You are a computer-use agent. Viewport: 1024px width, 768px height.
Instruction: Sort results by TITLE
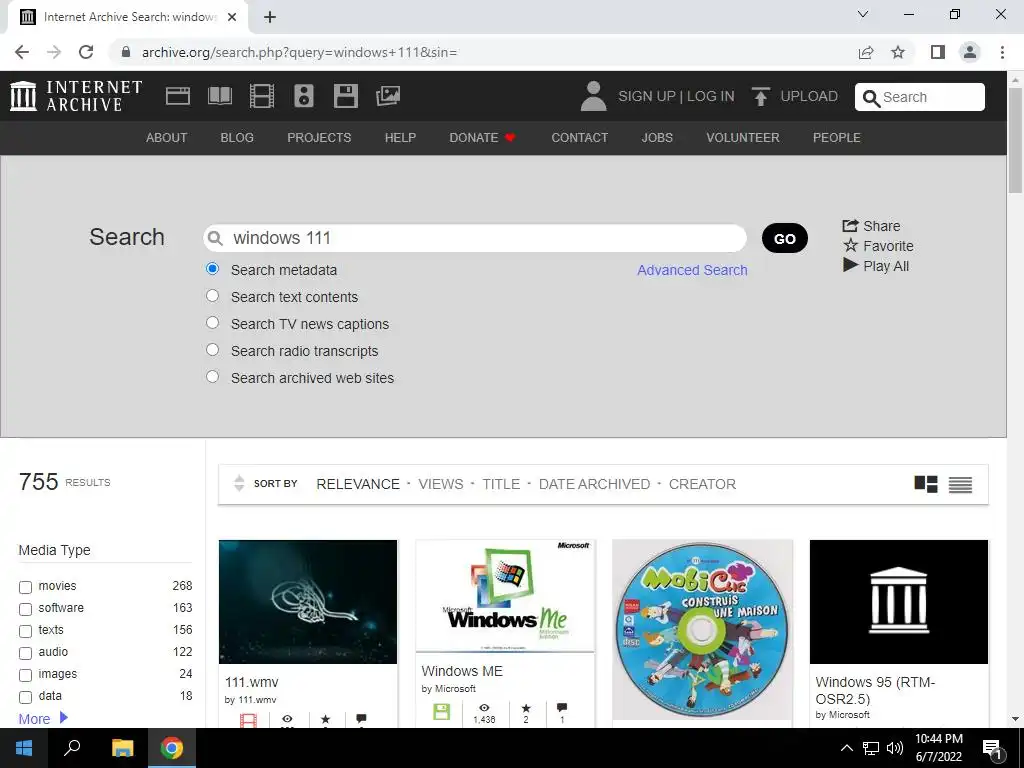pos(501,484)
